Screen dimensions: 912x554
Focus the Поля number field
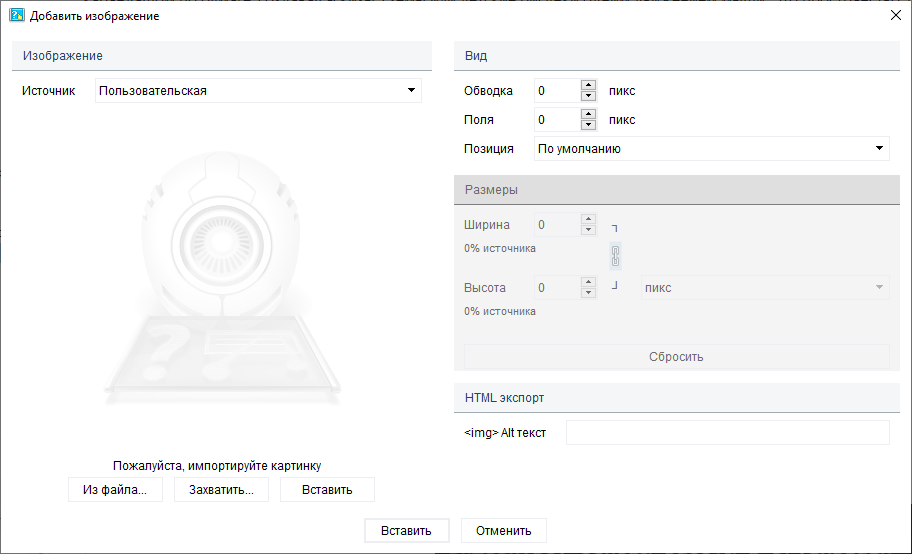click(x=556, y=120)
